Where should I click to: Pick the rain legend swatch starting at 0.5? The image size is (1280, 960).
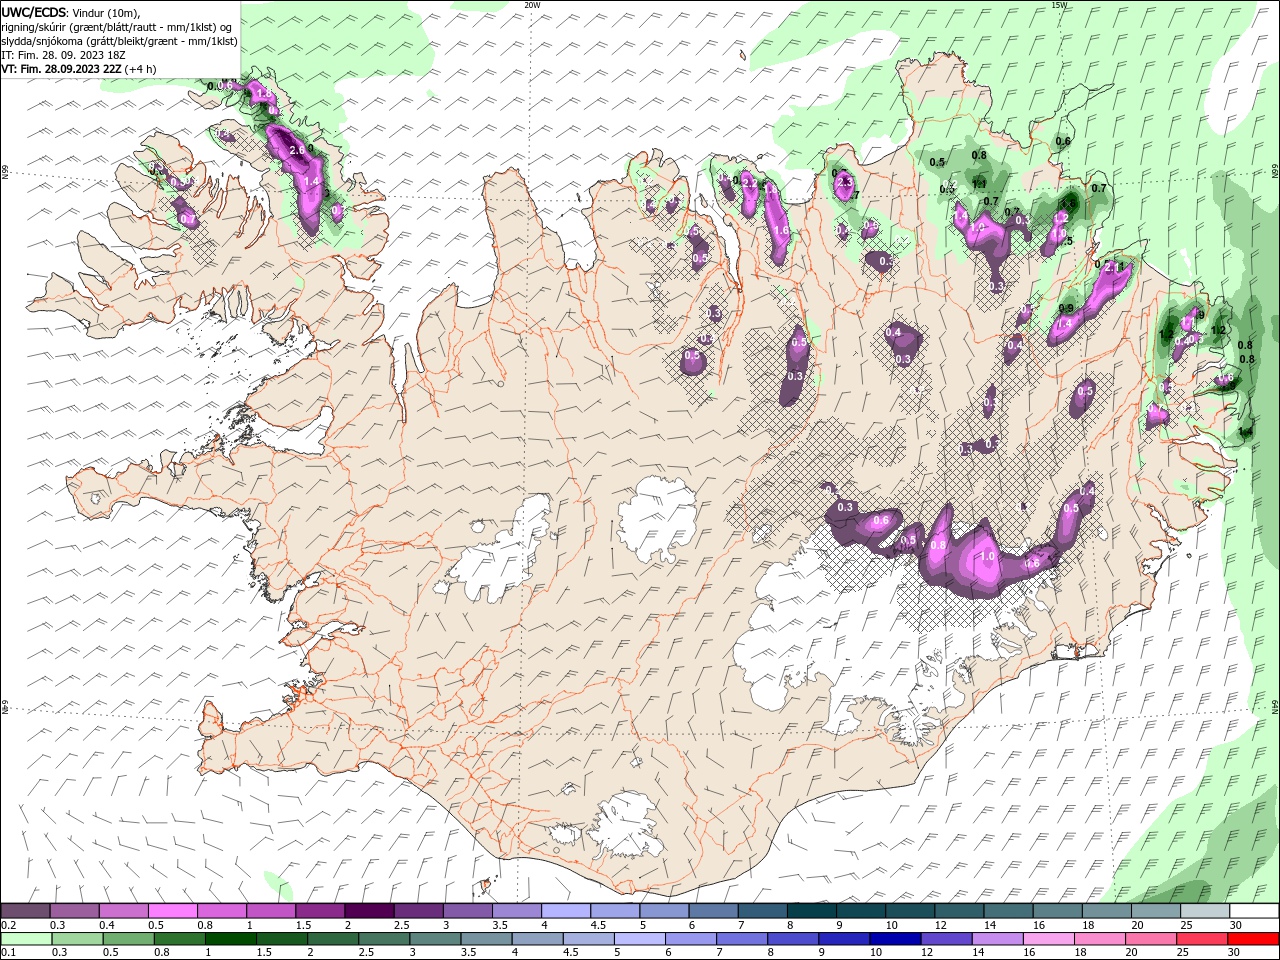128,939
